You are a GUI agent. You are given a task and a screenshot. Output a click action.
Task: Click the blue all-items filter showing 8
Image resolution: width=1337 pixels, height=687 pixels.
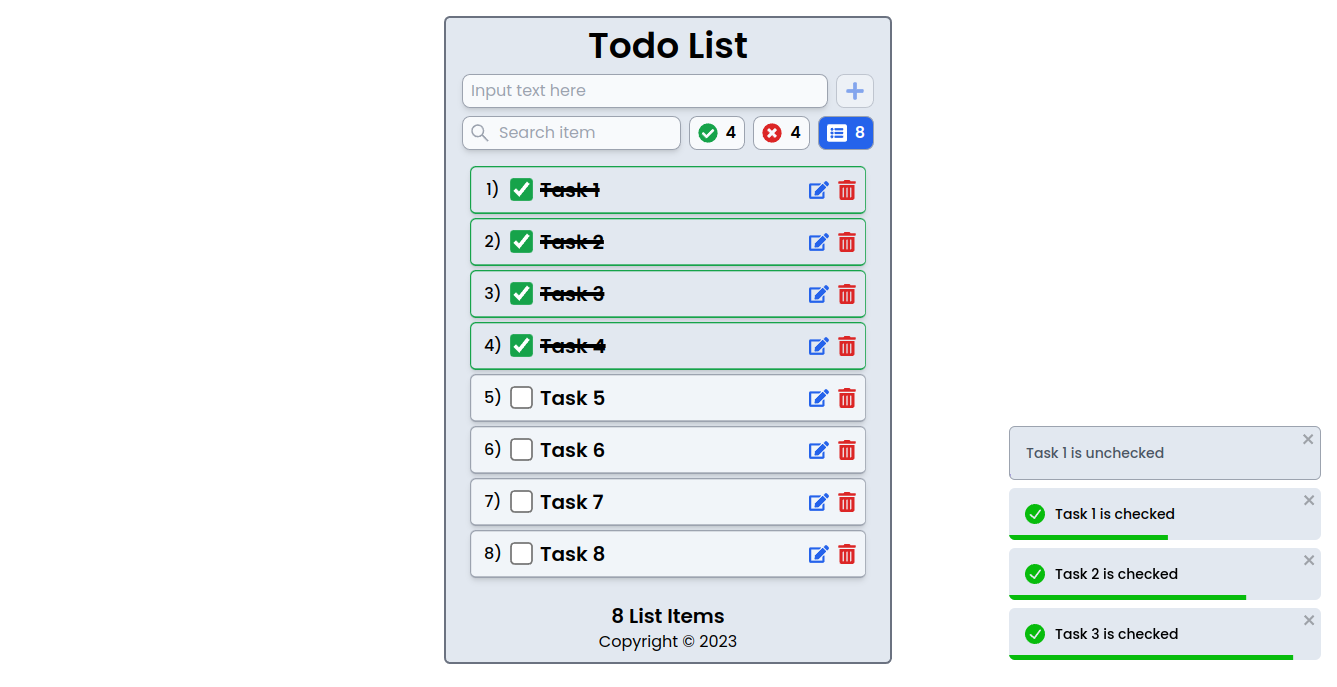pyautogui.click(x=845, y=132)
